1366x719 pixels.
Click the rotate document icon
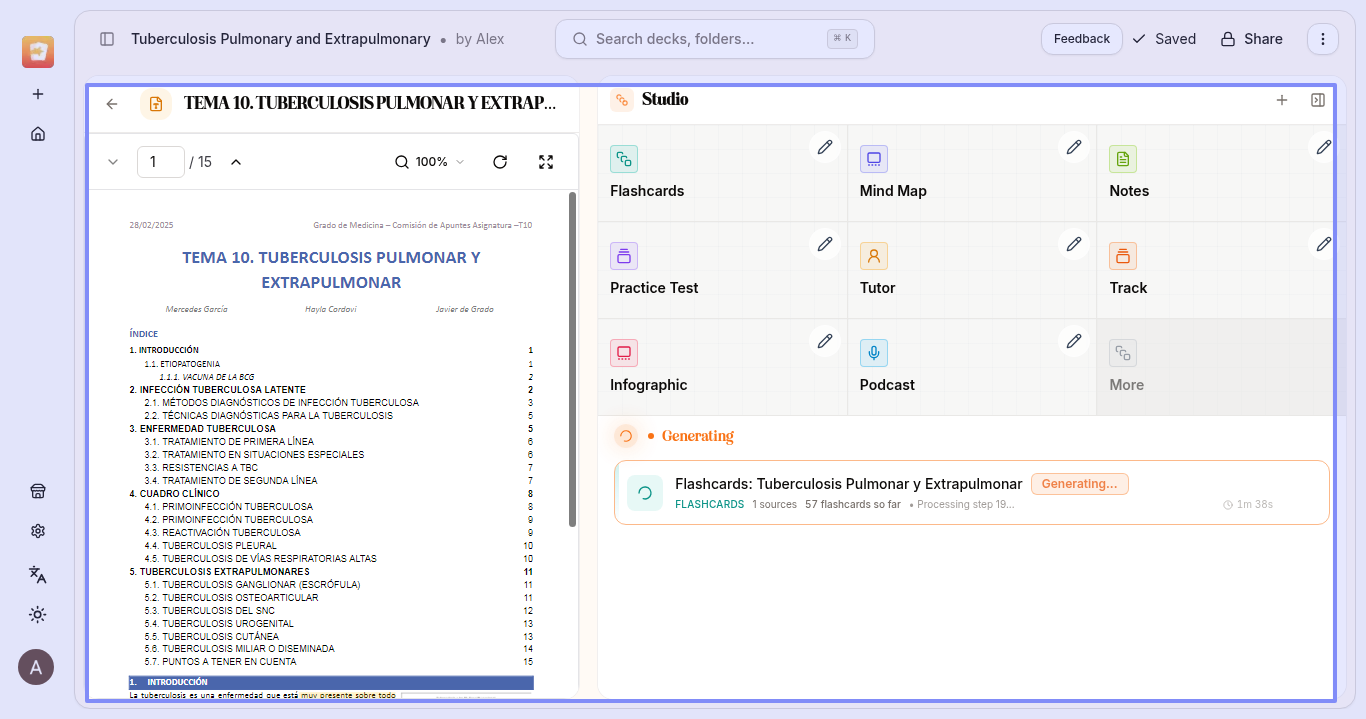tap(500, 162)
